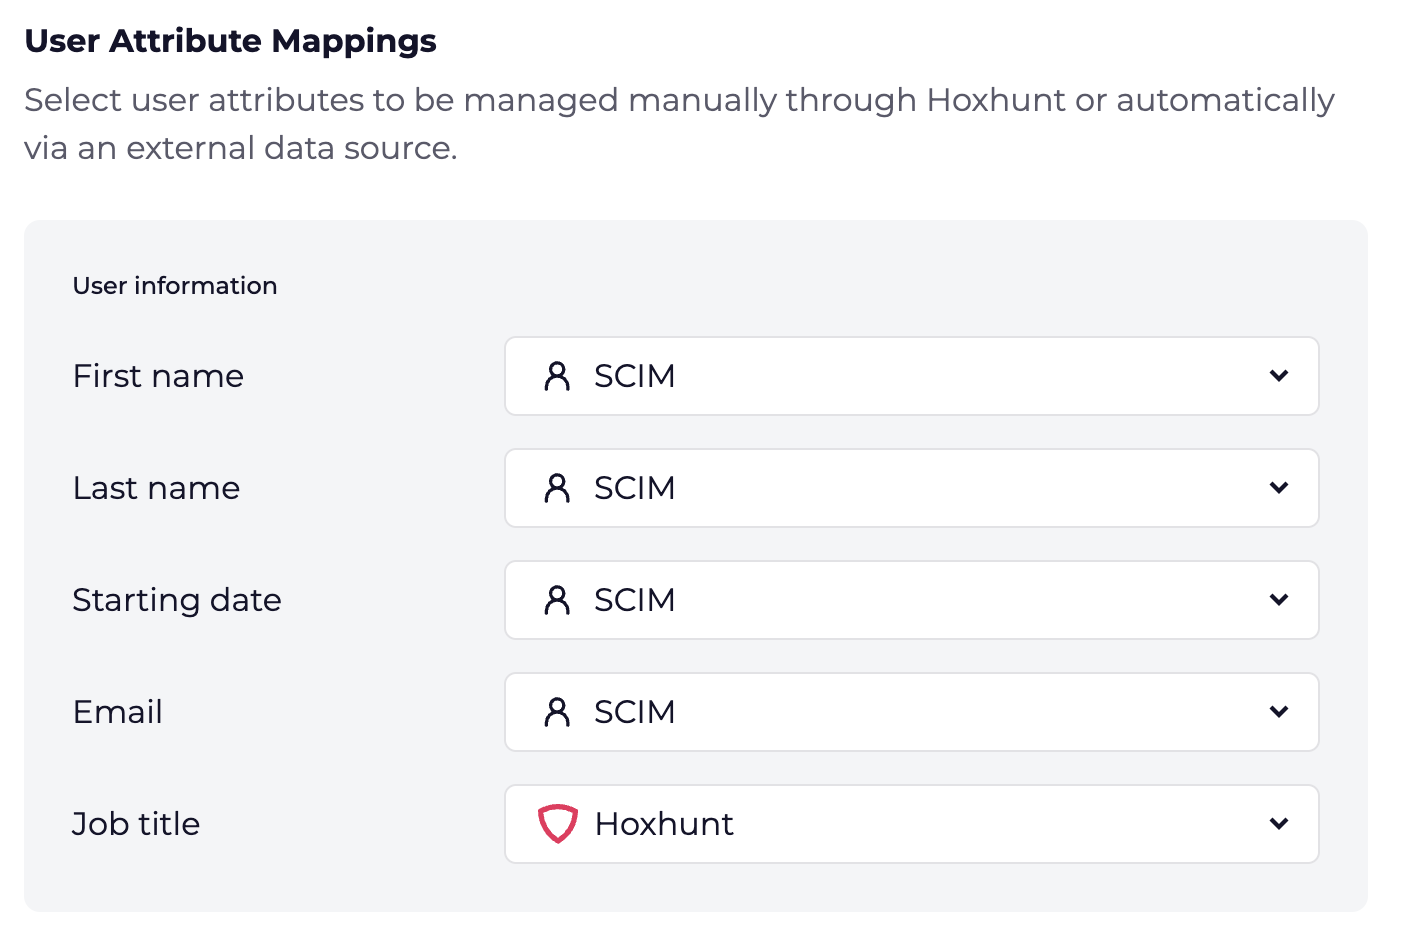Click the person icon in First name dropdown
Screen dimensions: 1418x930
[557, 376]
